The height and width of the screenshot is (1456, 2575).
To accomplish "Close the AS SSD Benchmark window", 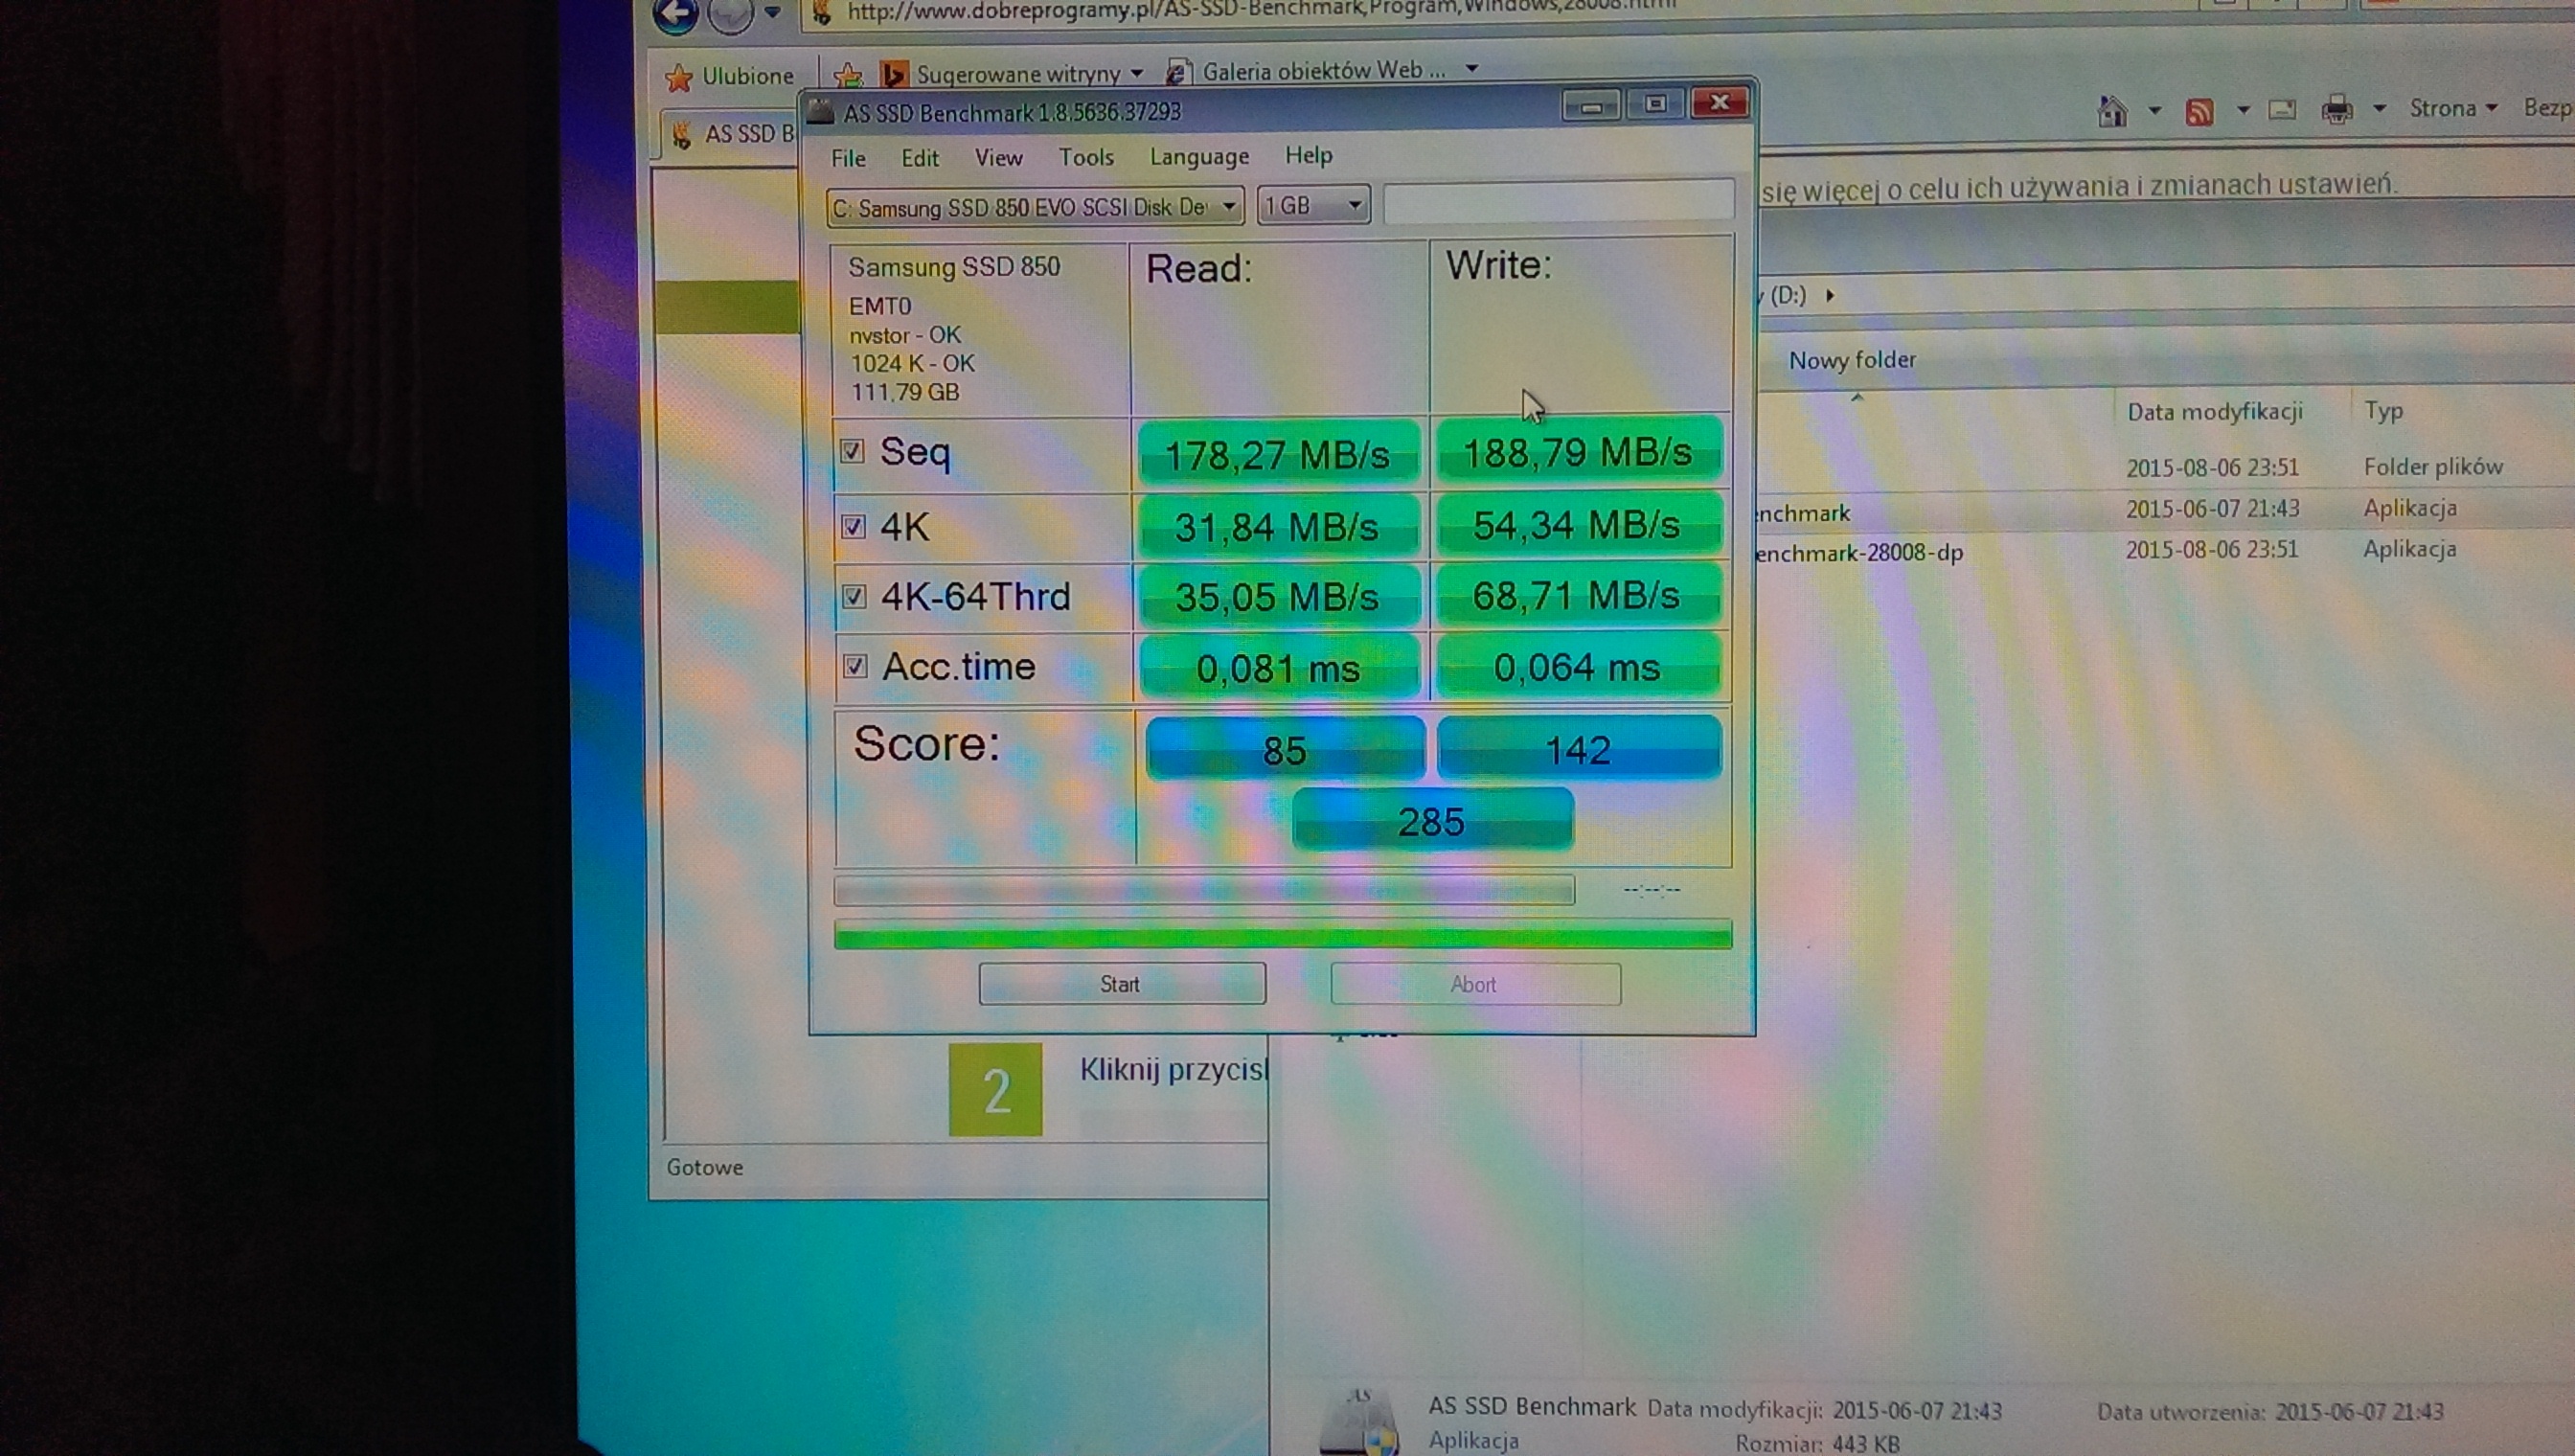I will tap(1719, 102).
